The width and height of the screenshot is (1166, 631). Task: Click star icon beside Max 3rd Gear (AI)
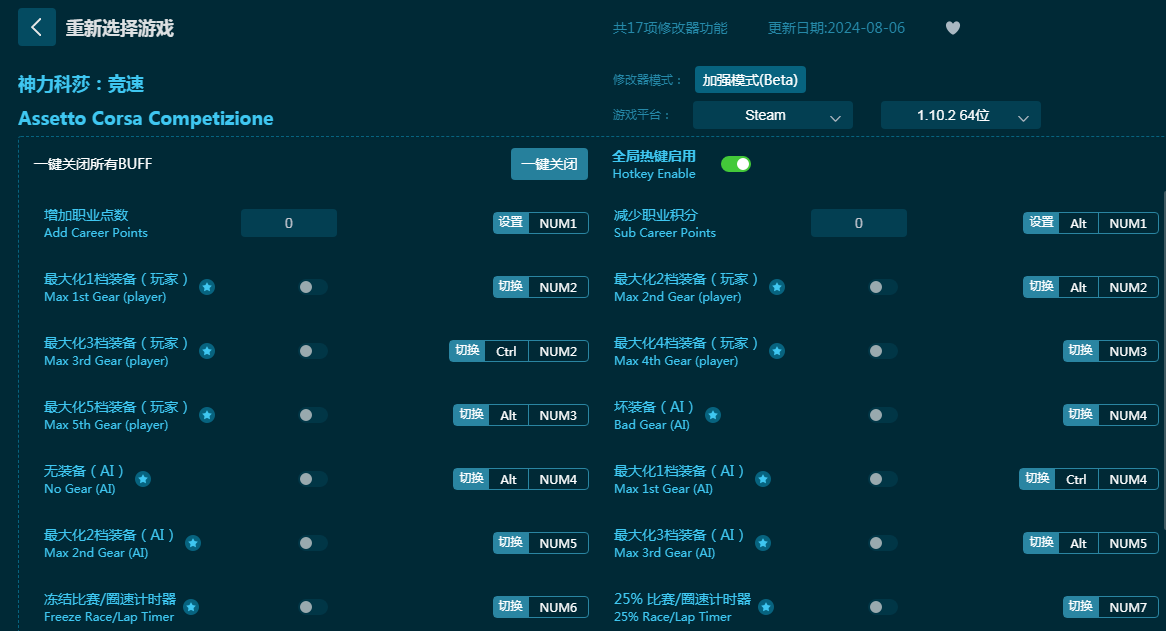pyautogui.click(x=763, y=543)
